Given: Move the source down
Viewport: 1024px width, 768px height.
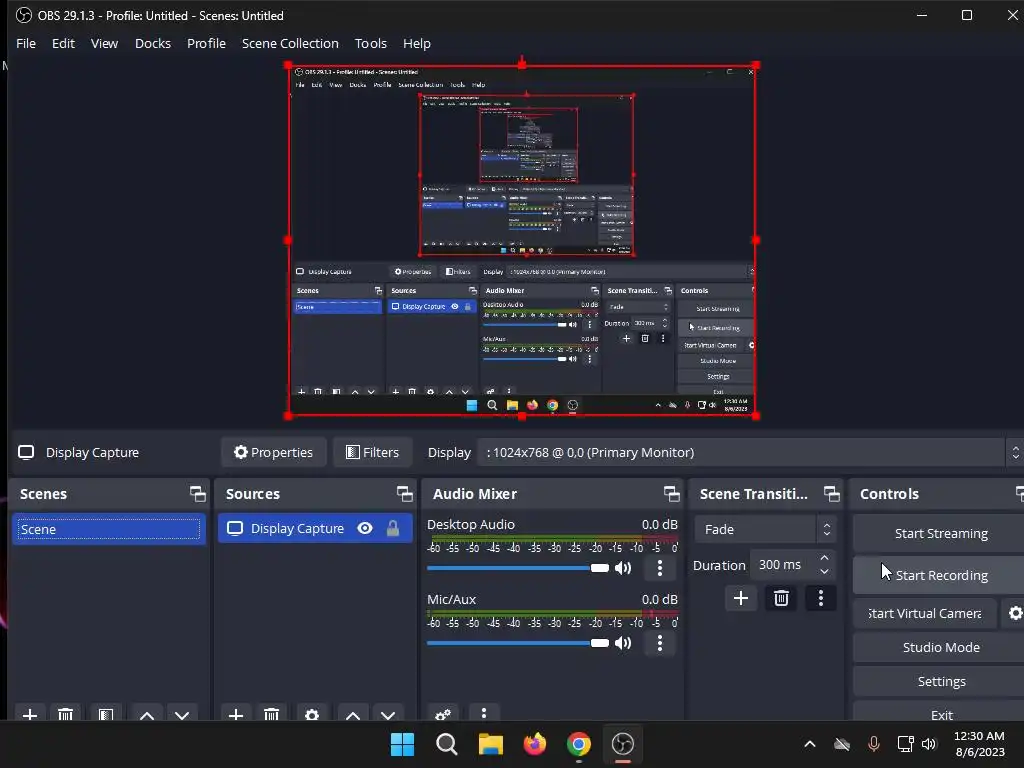Looking at the screenshot, I should pos(388,714).
